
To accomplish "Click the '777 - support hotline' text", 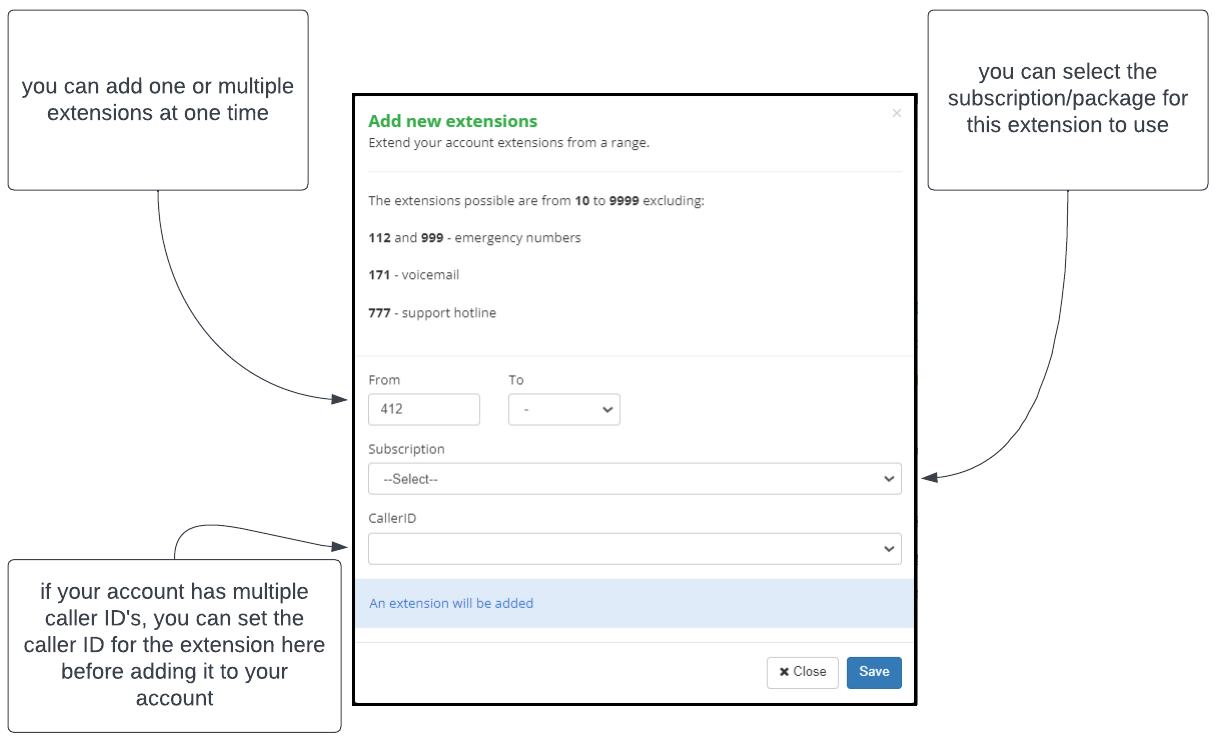I will (432, 313).
